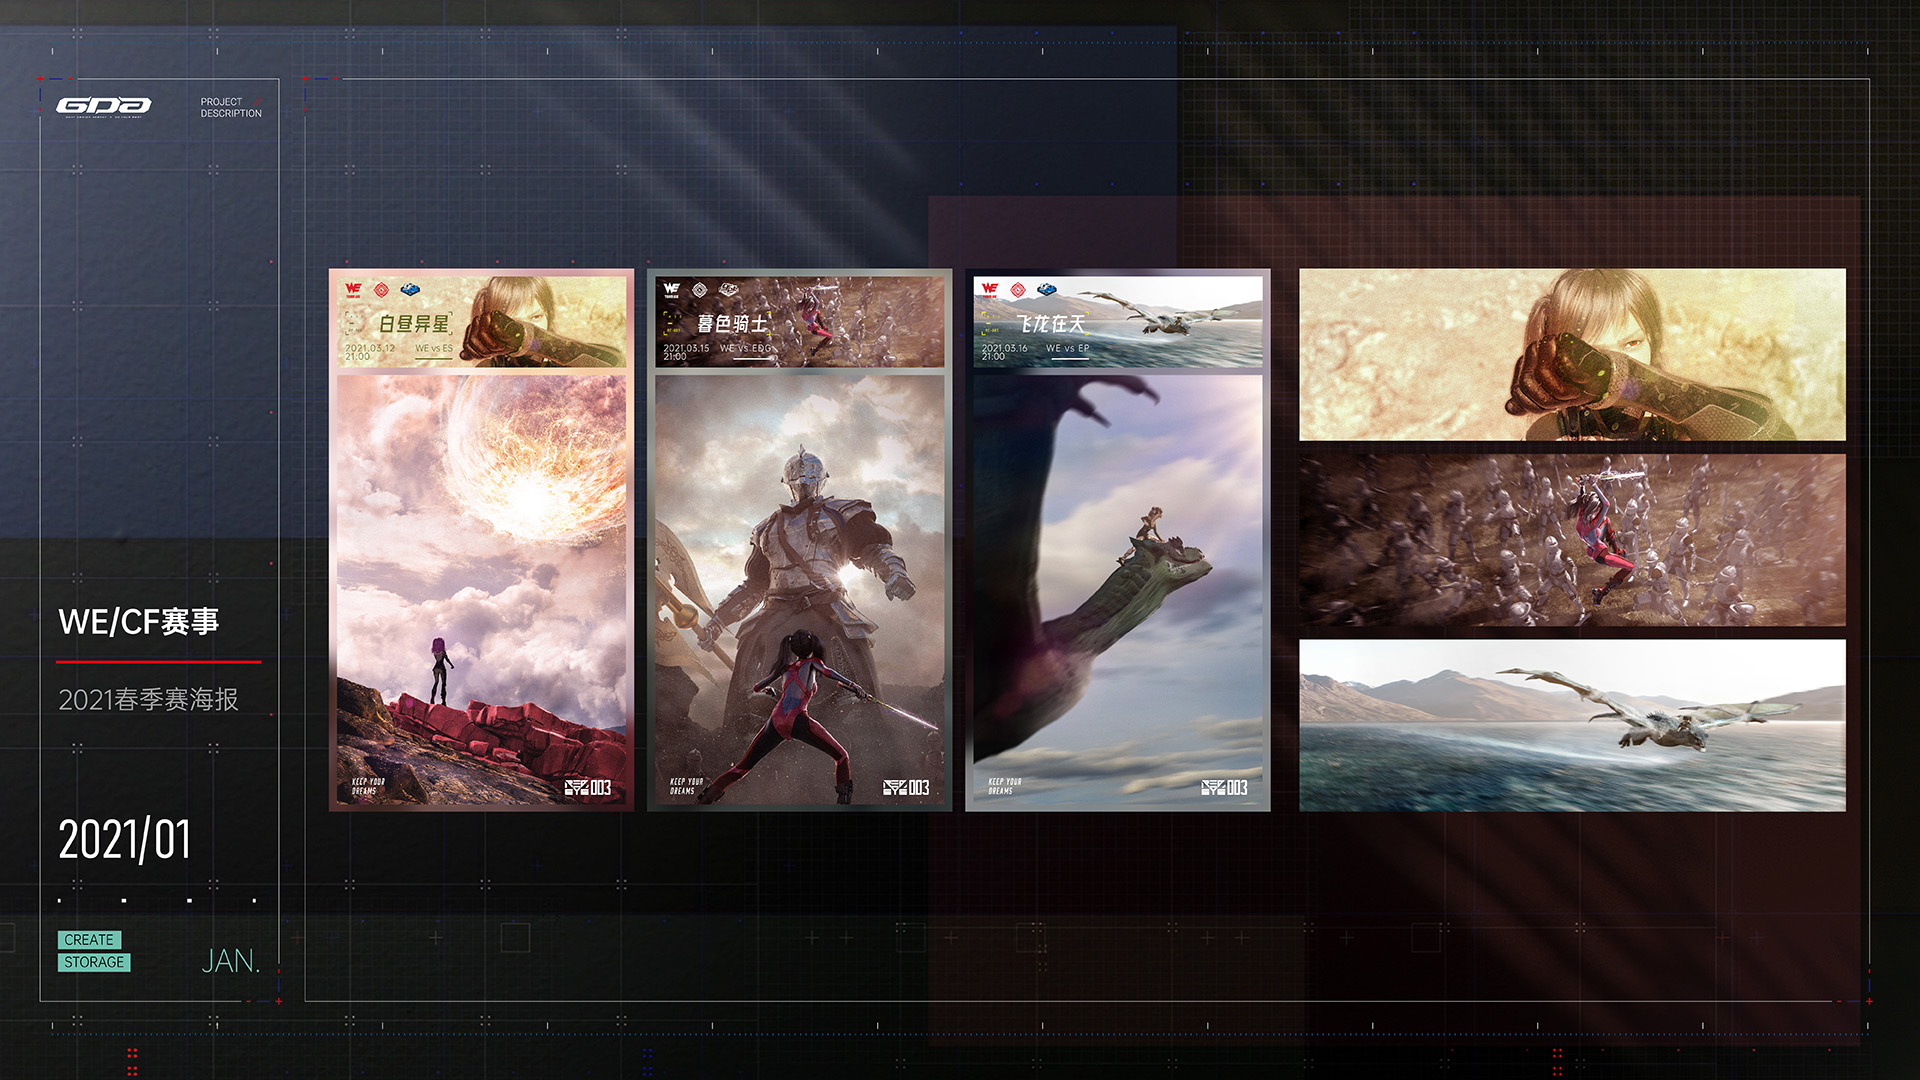
Task: Click the round emblem icon on 暮色骑士 poster
Action: click(x=700, y=290)
